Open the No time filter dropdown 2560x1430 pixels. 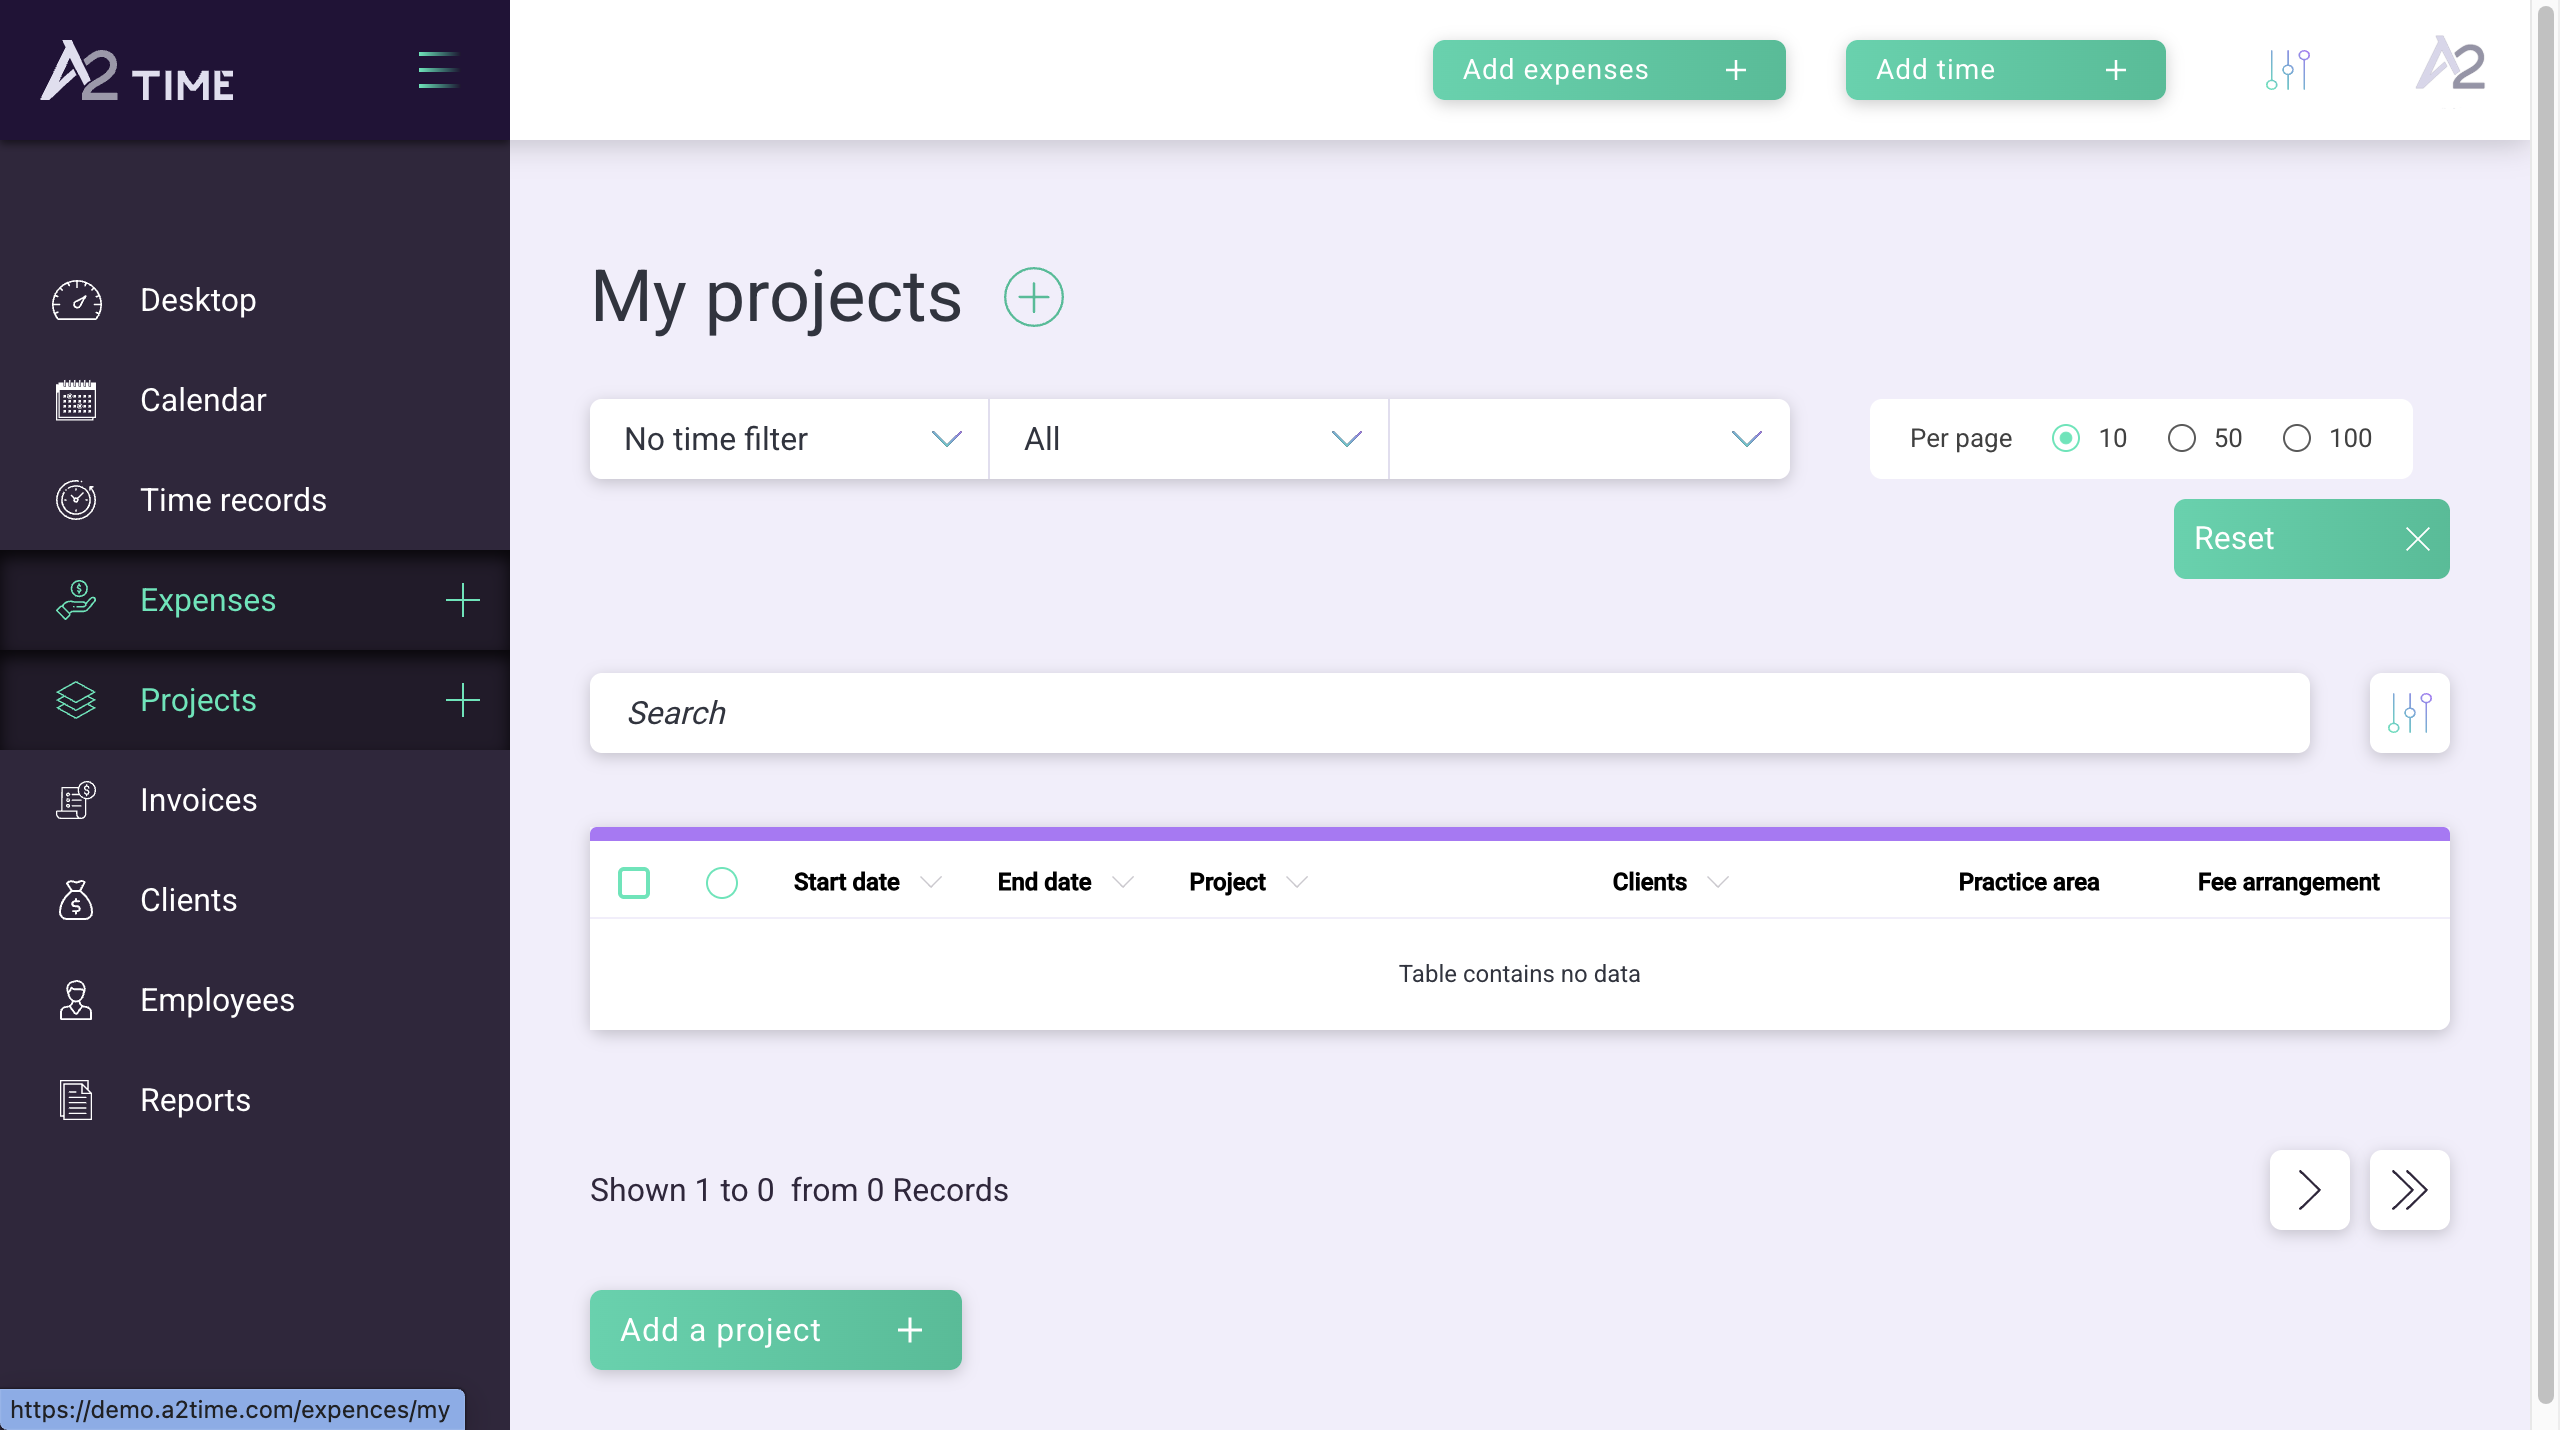(790, 439)
